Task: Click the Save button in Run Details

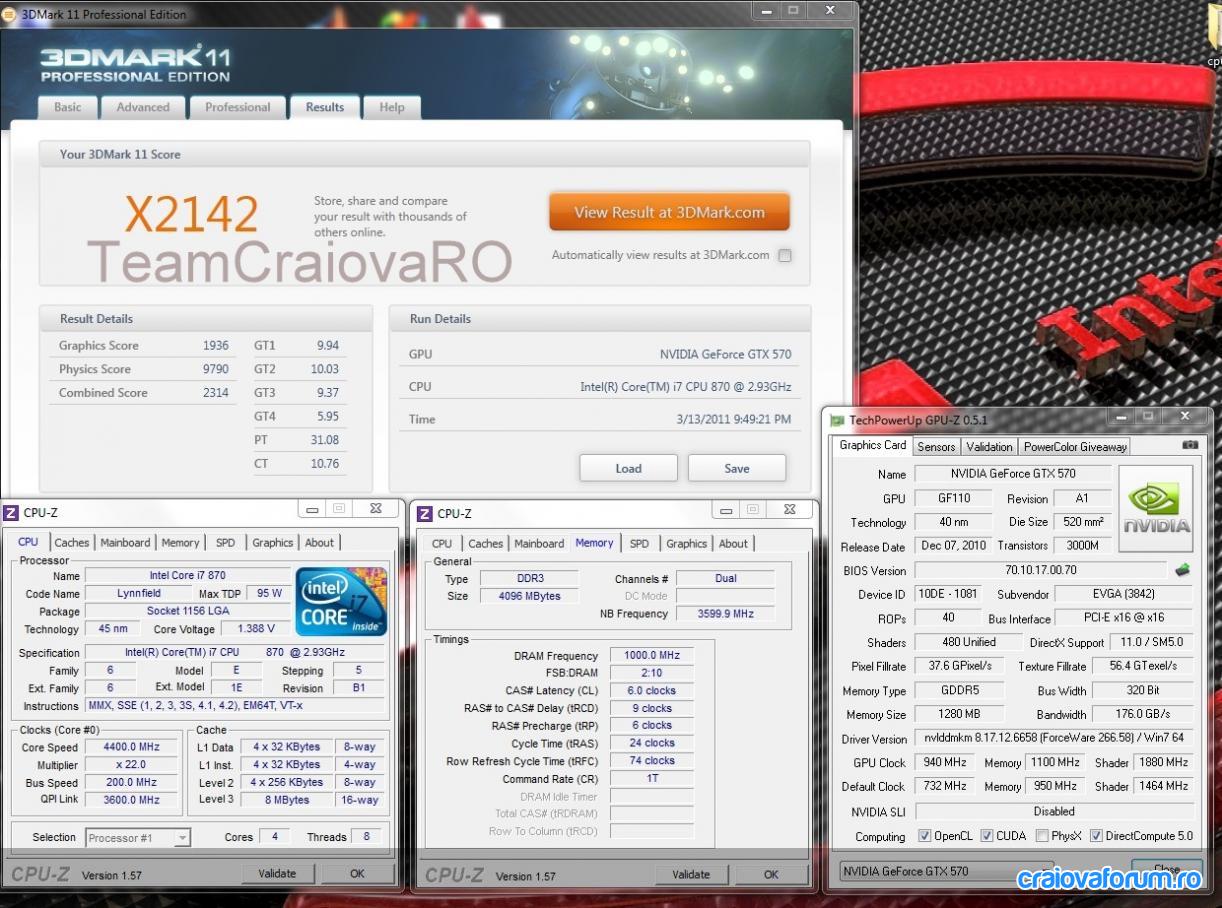Action: (737, 468)
